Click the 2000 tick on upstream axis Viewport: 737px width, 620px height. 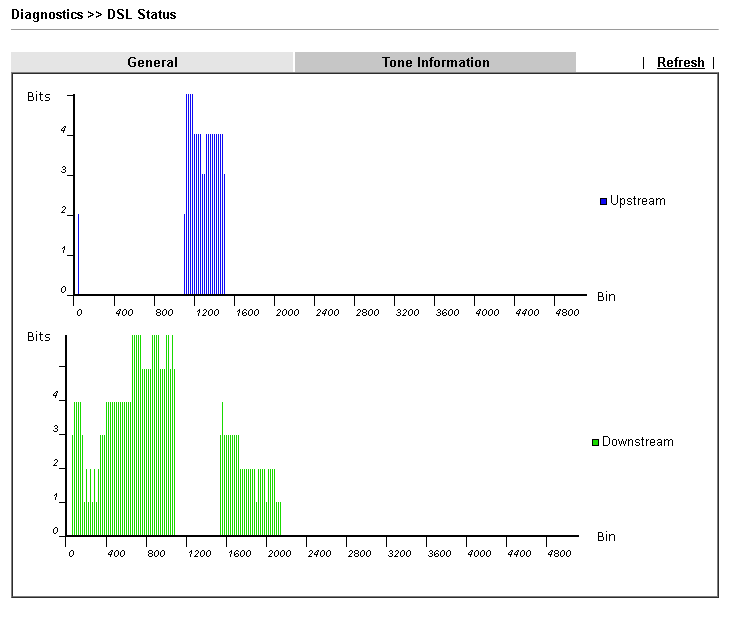(x=286, y=313)
